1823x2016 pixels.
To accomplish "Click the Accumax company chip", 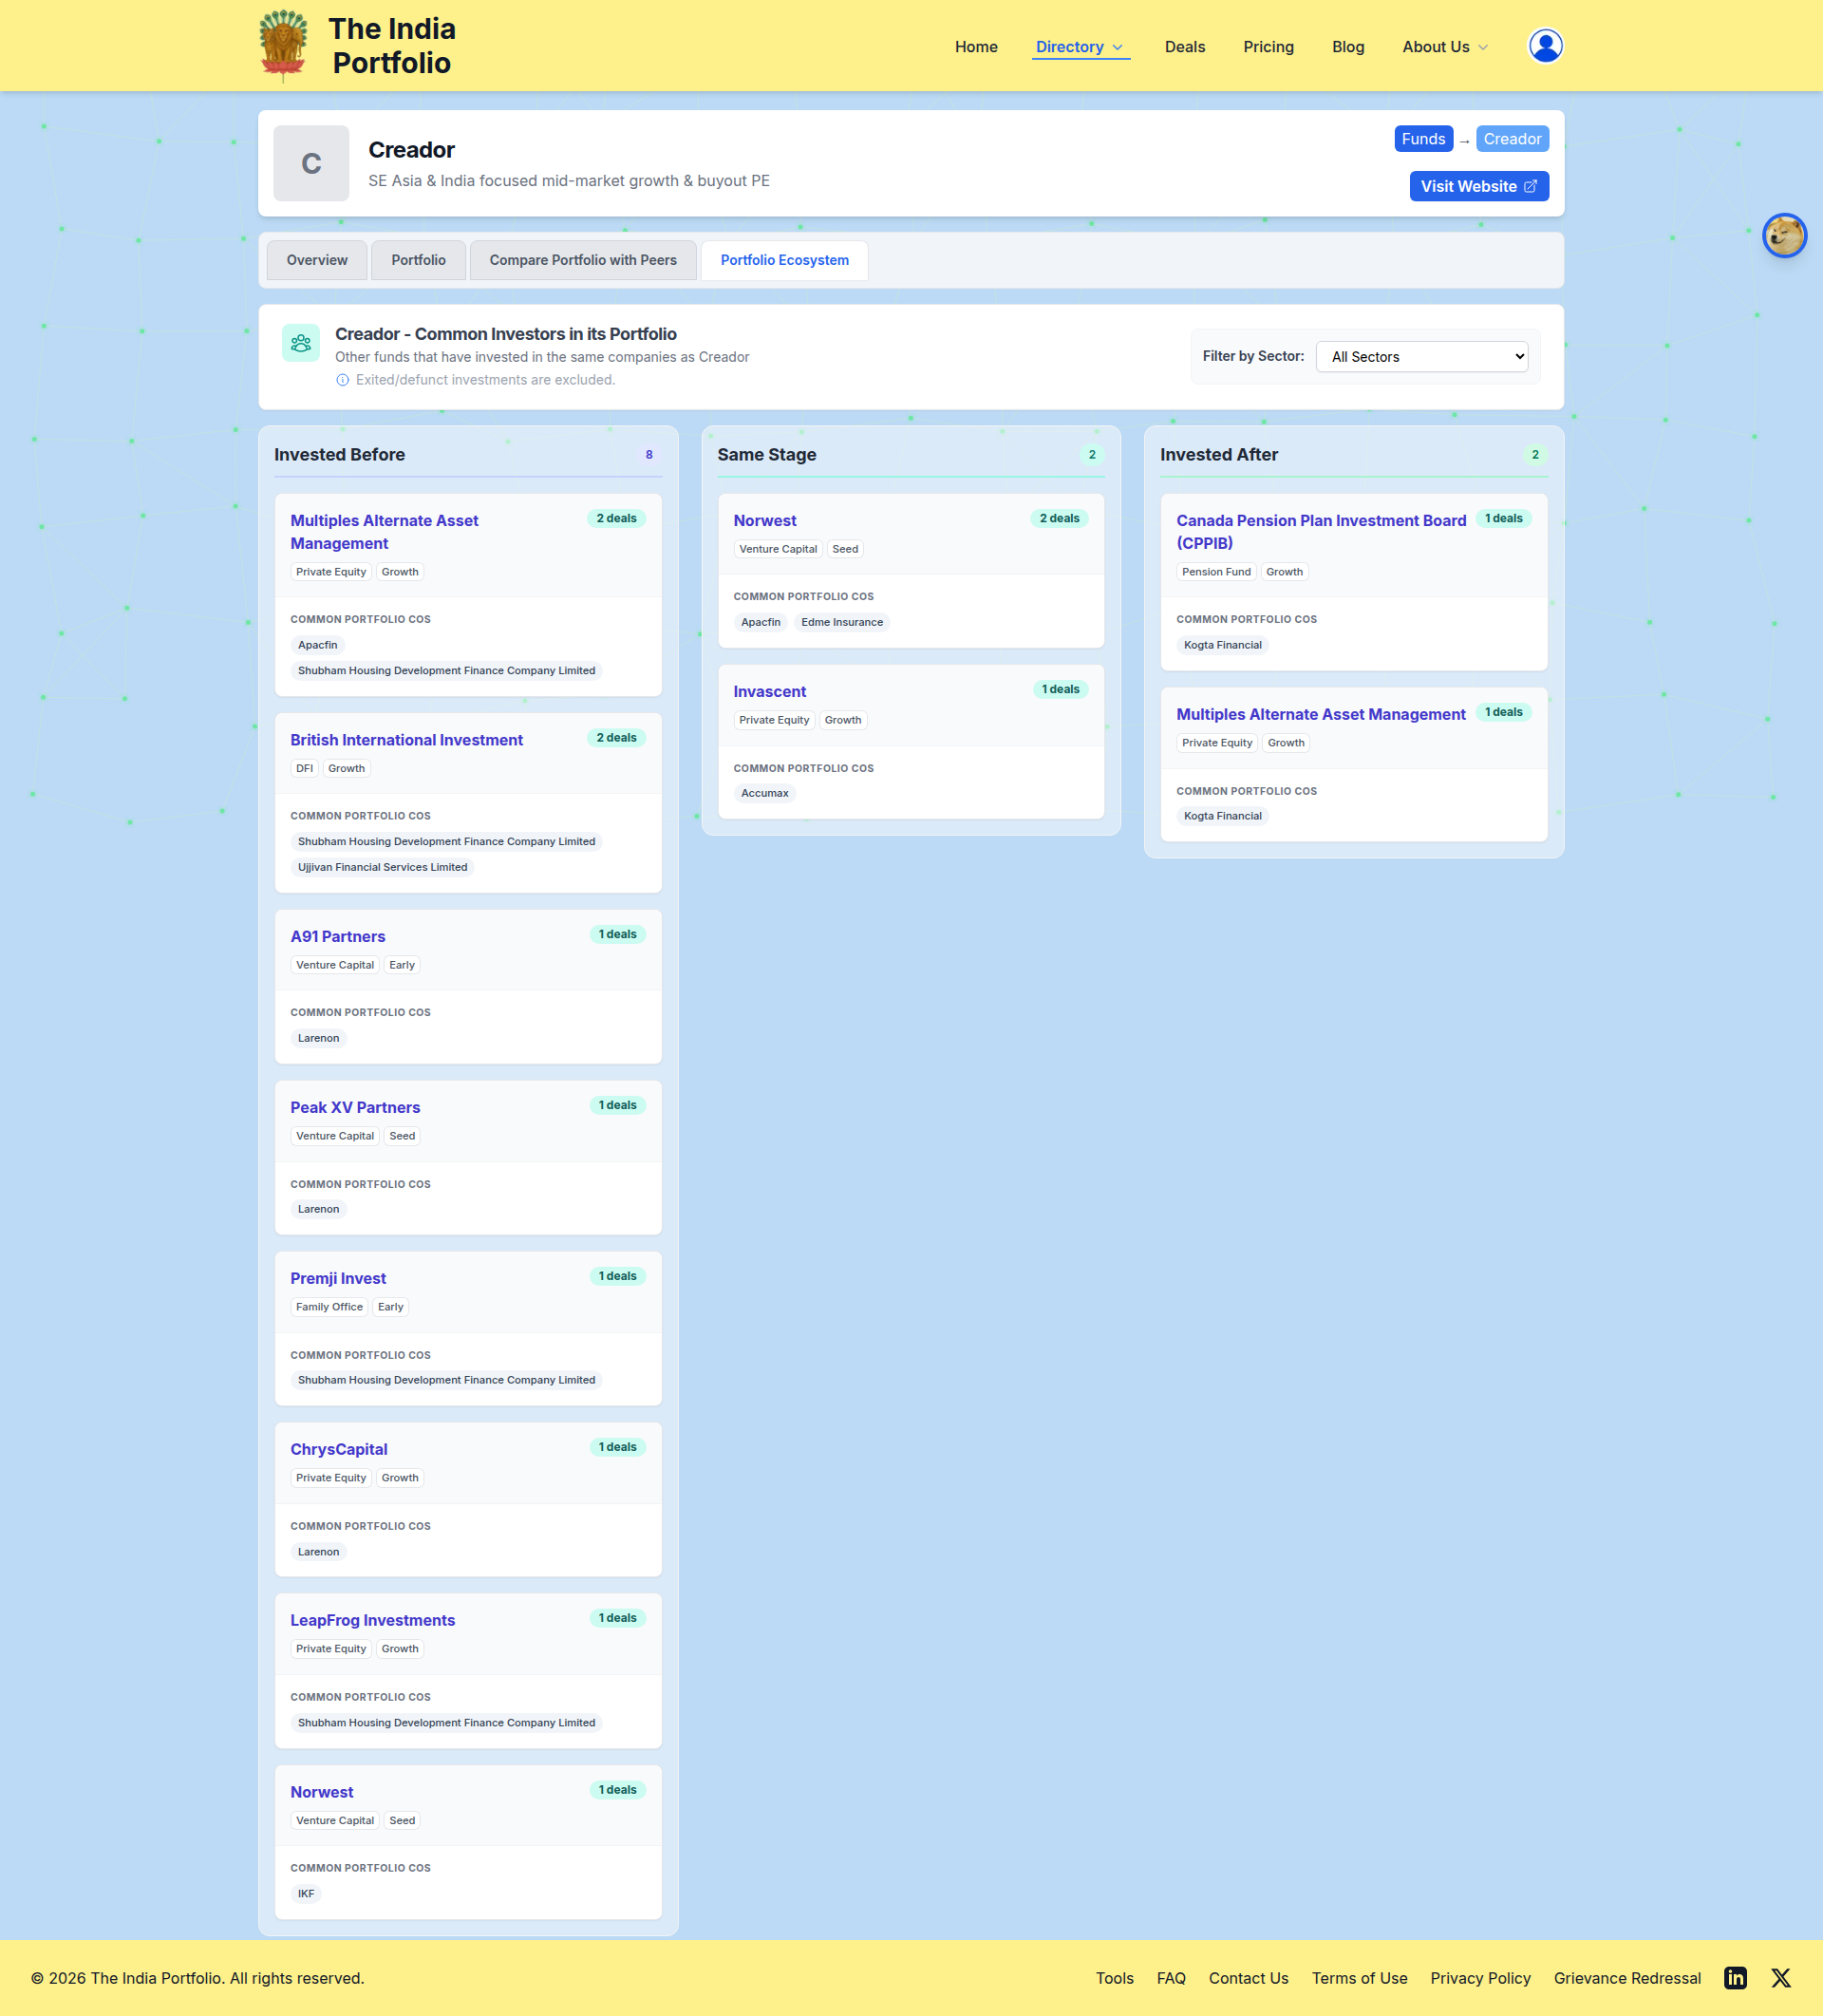I will (765, 793).
